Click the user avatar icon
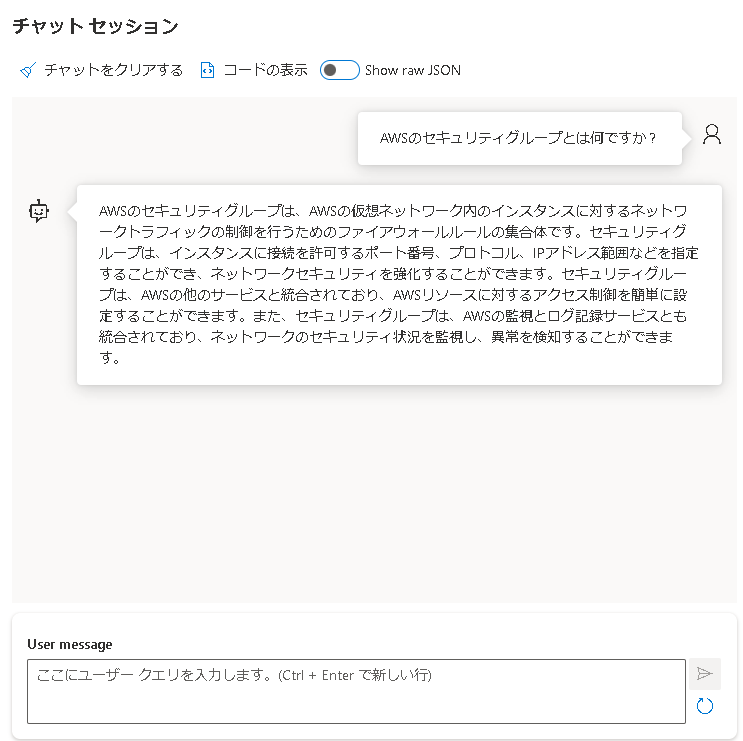The image size is (743, 741). coord(712,135)
